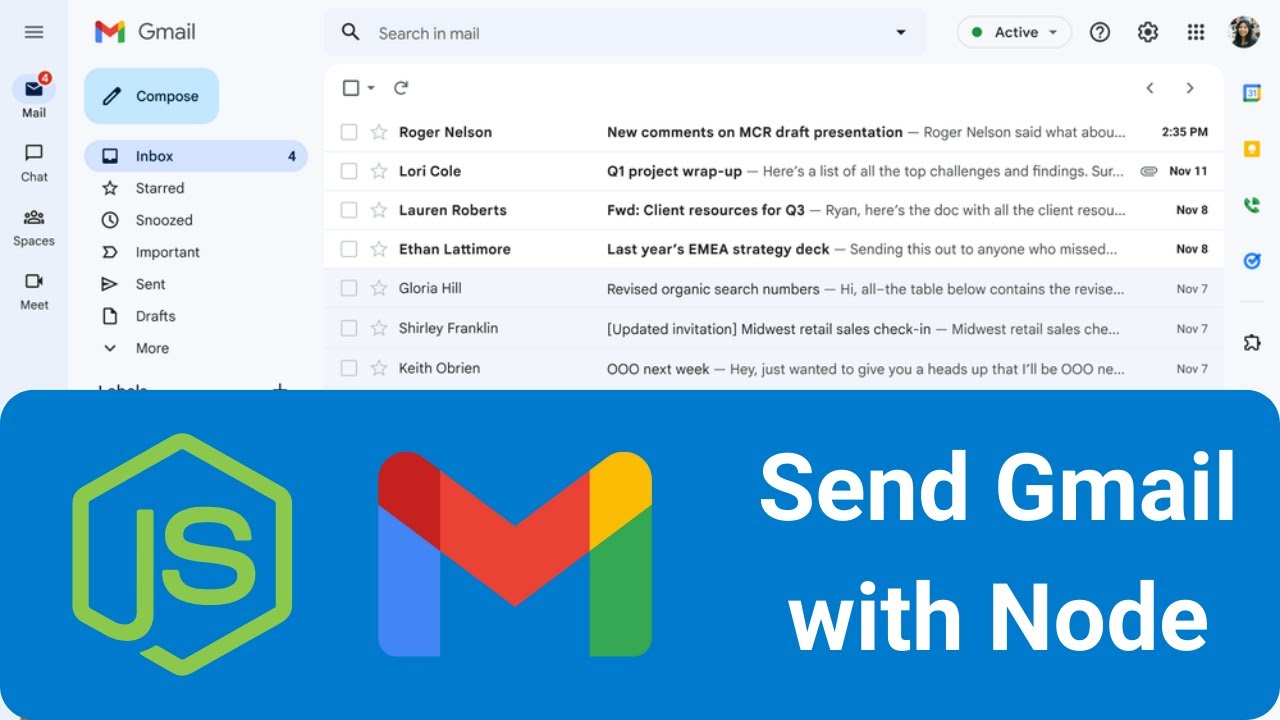Screen dimensions: 1280x720
Task: Open Google apps grid icon
Action: [1196, 32]
